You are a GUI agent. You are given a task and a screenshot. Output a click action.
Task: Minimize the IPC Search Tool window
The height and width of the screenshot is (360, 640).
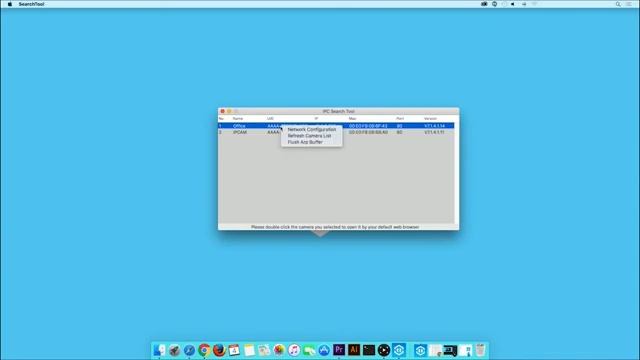[x=229, y=111]
